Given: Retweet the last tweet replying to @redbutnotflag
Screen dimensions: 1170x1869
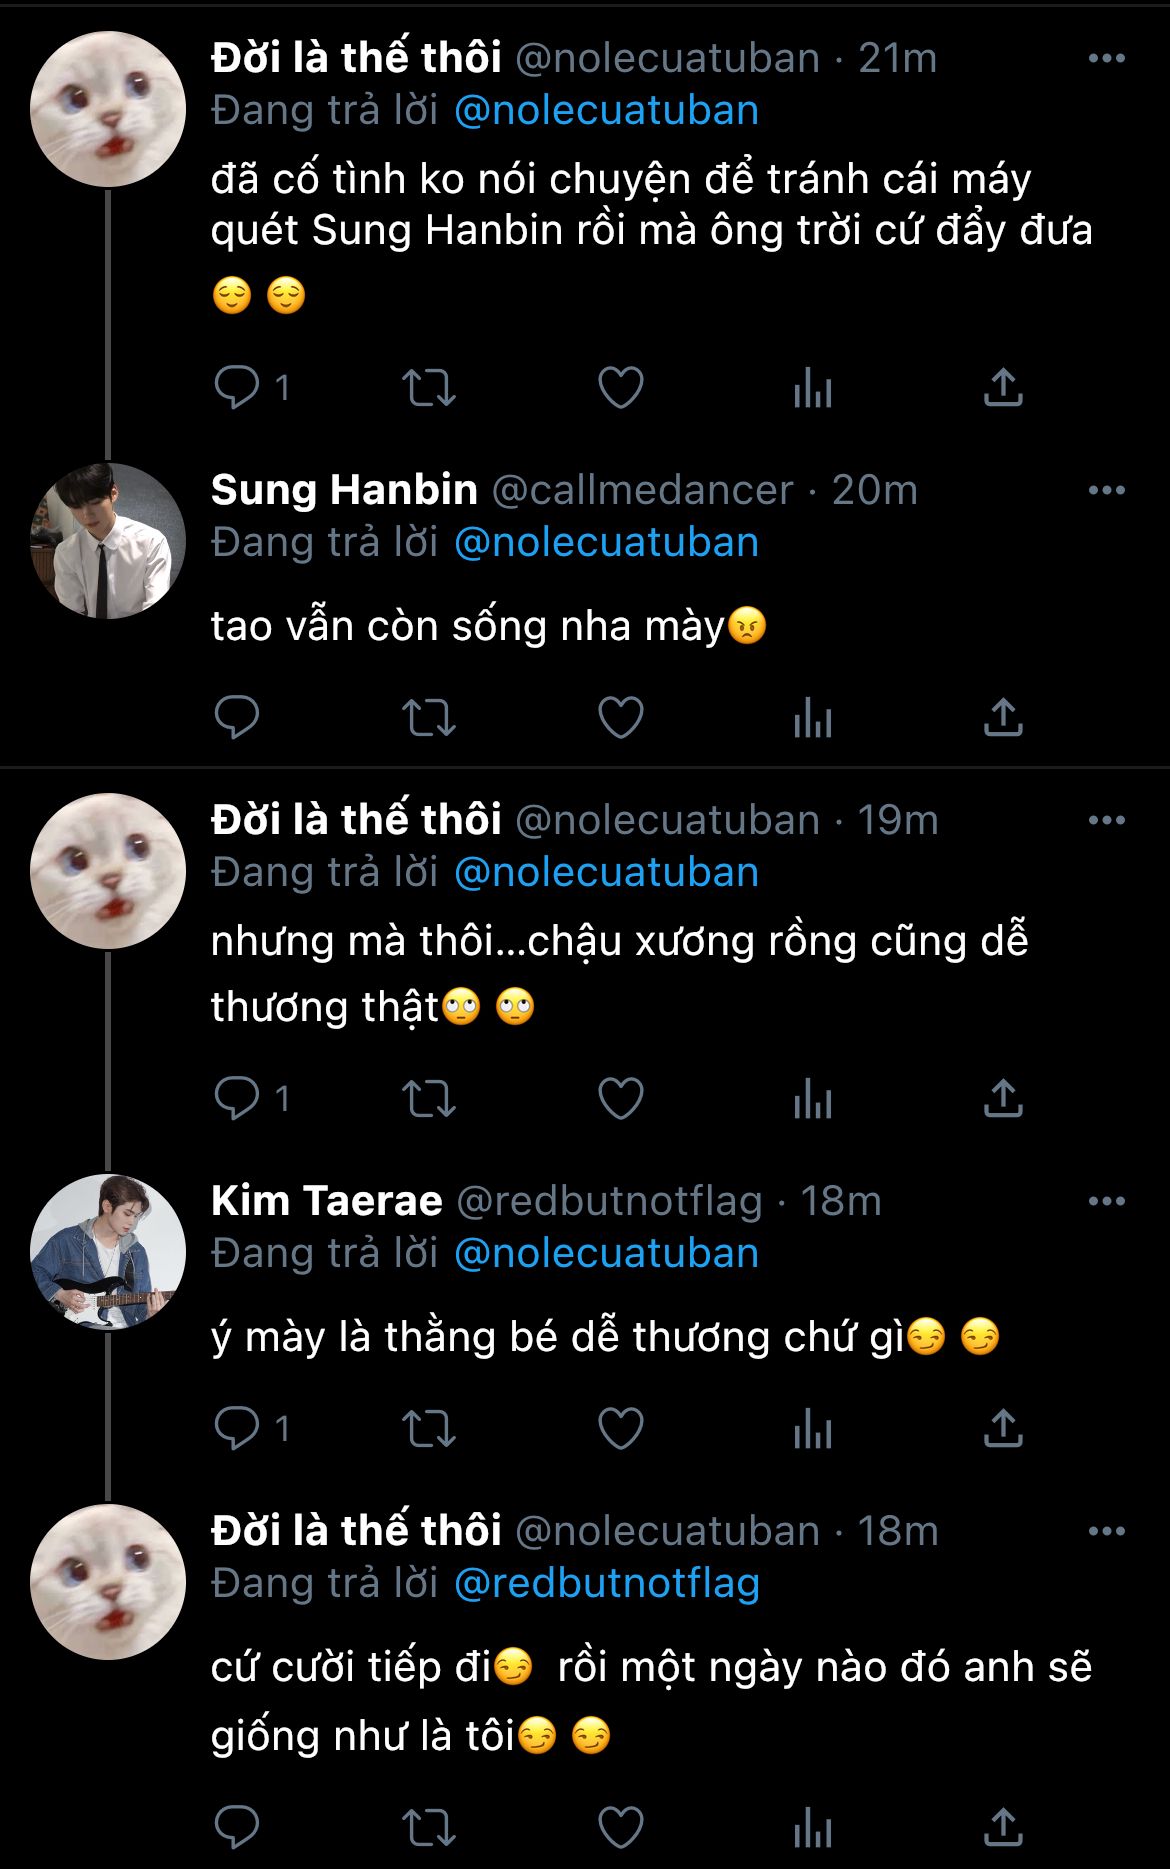Looking at the screenshot, I should point(428,1827).
